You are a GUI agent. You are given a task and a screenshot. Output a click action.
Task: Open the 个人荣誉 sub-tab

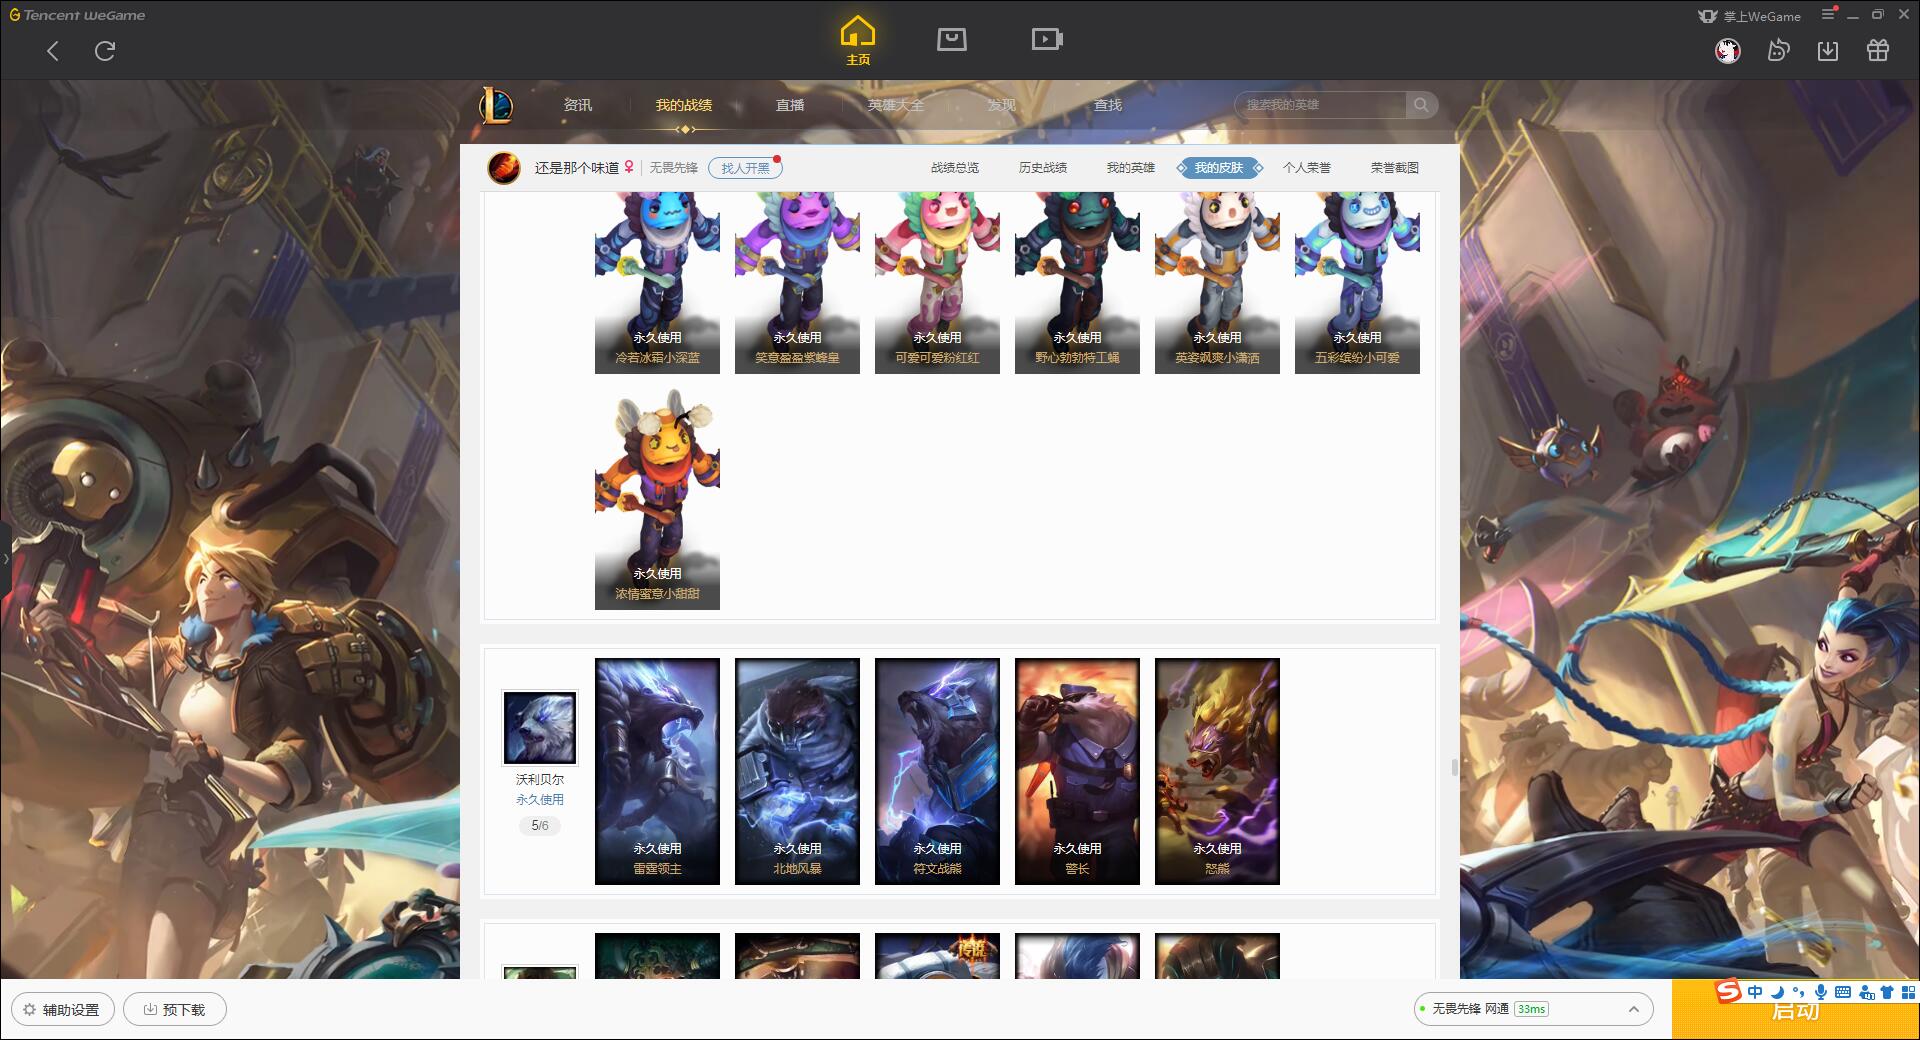click(1307, 168)
